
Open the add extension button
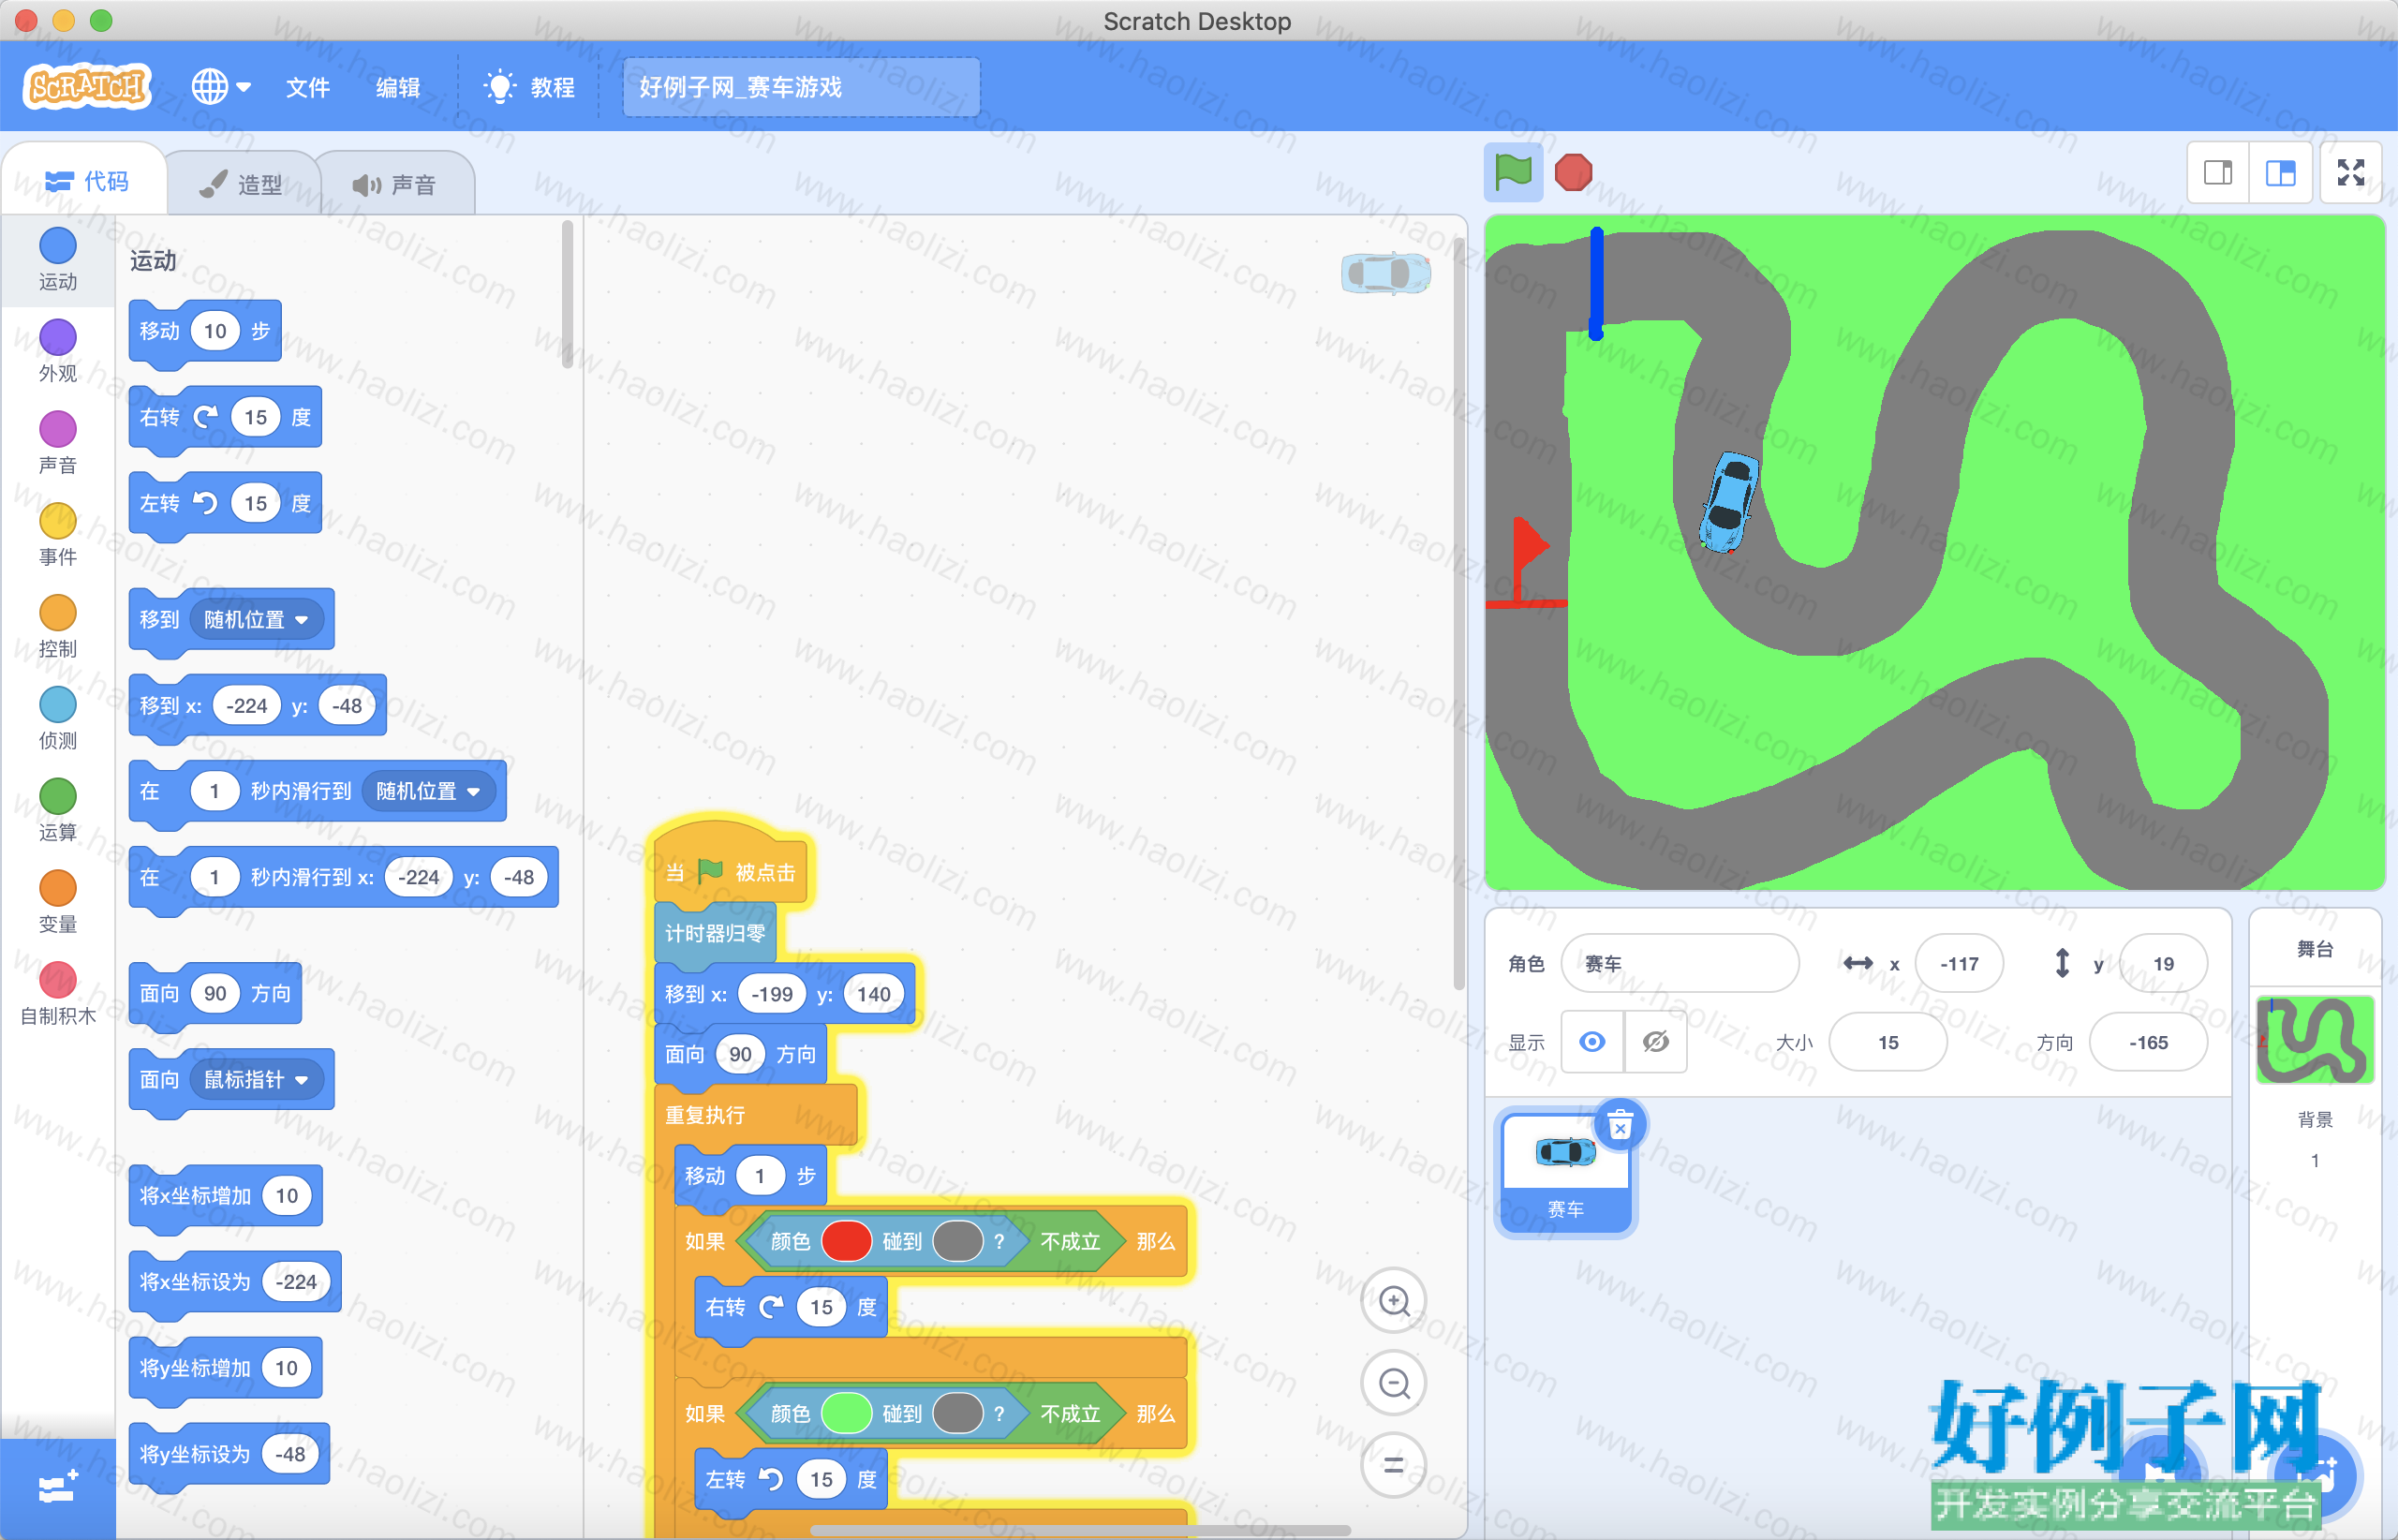click(57, 1489)
